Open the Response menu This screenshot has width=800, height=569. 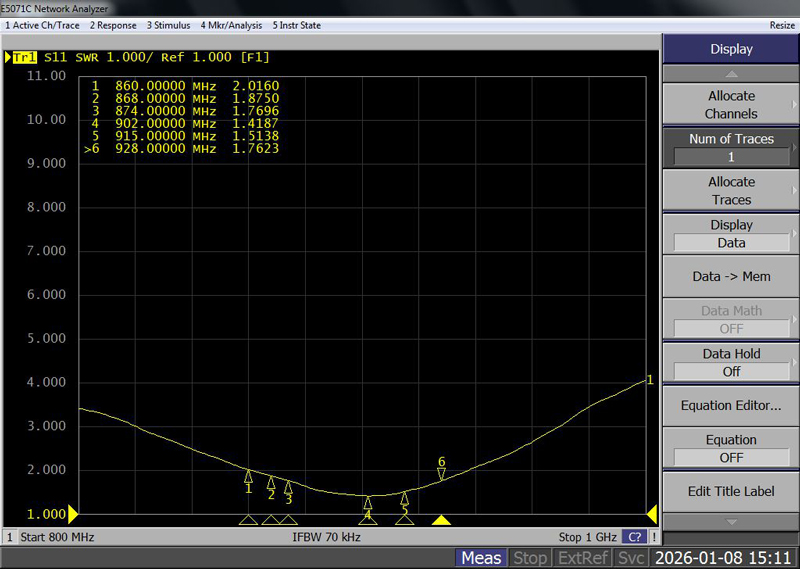[112, 25]
